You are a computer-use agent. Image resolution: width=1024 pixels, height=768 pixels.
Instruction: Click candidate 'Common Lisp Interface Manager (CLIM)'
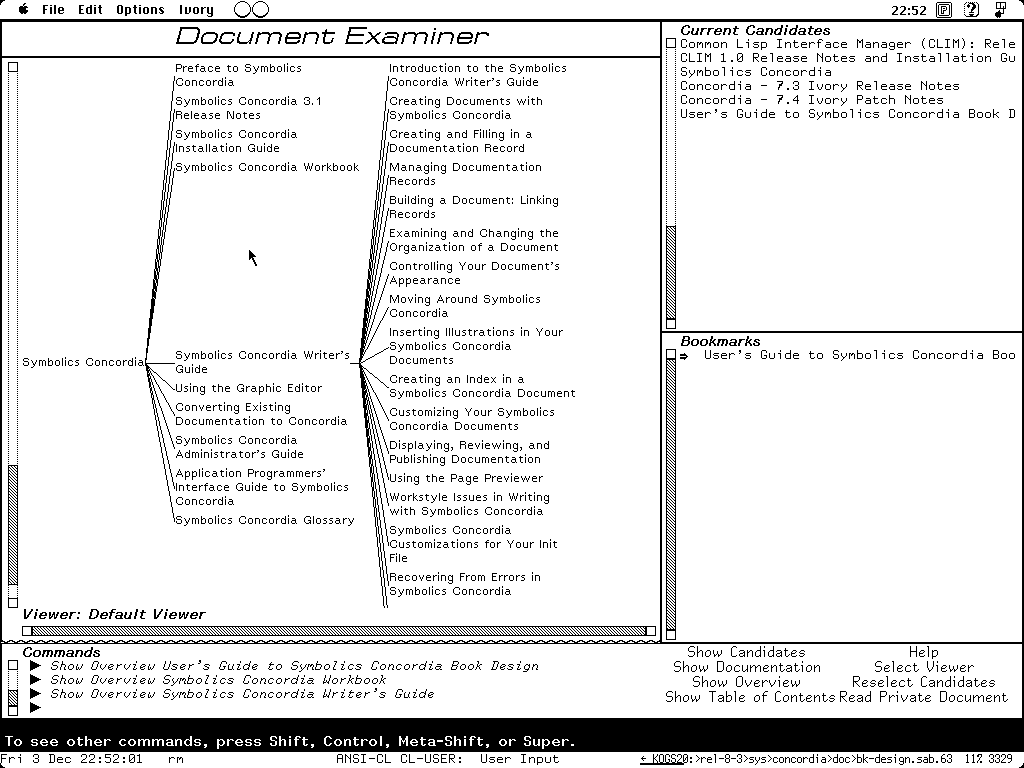pyautogui.click(x=848, y=44)
